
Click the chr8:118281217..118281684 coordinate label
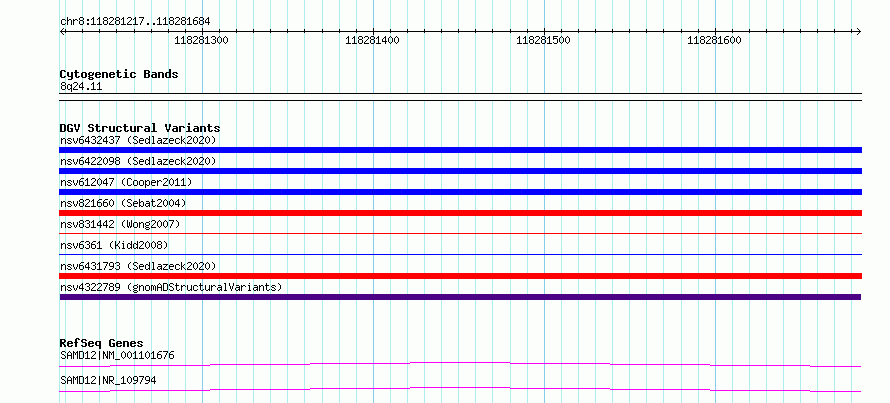pyautogui.click(x=135, y=22)
